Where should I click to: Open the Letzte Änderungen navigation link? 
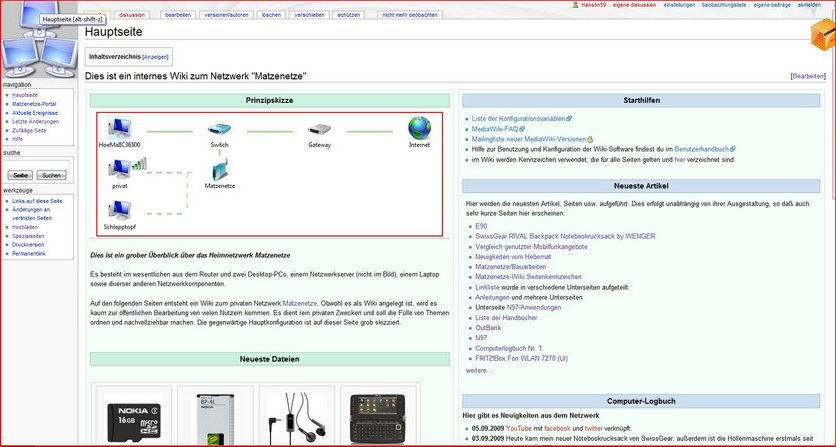click(x=35, y=122)
